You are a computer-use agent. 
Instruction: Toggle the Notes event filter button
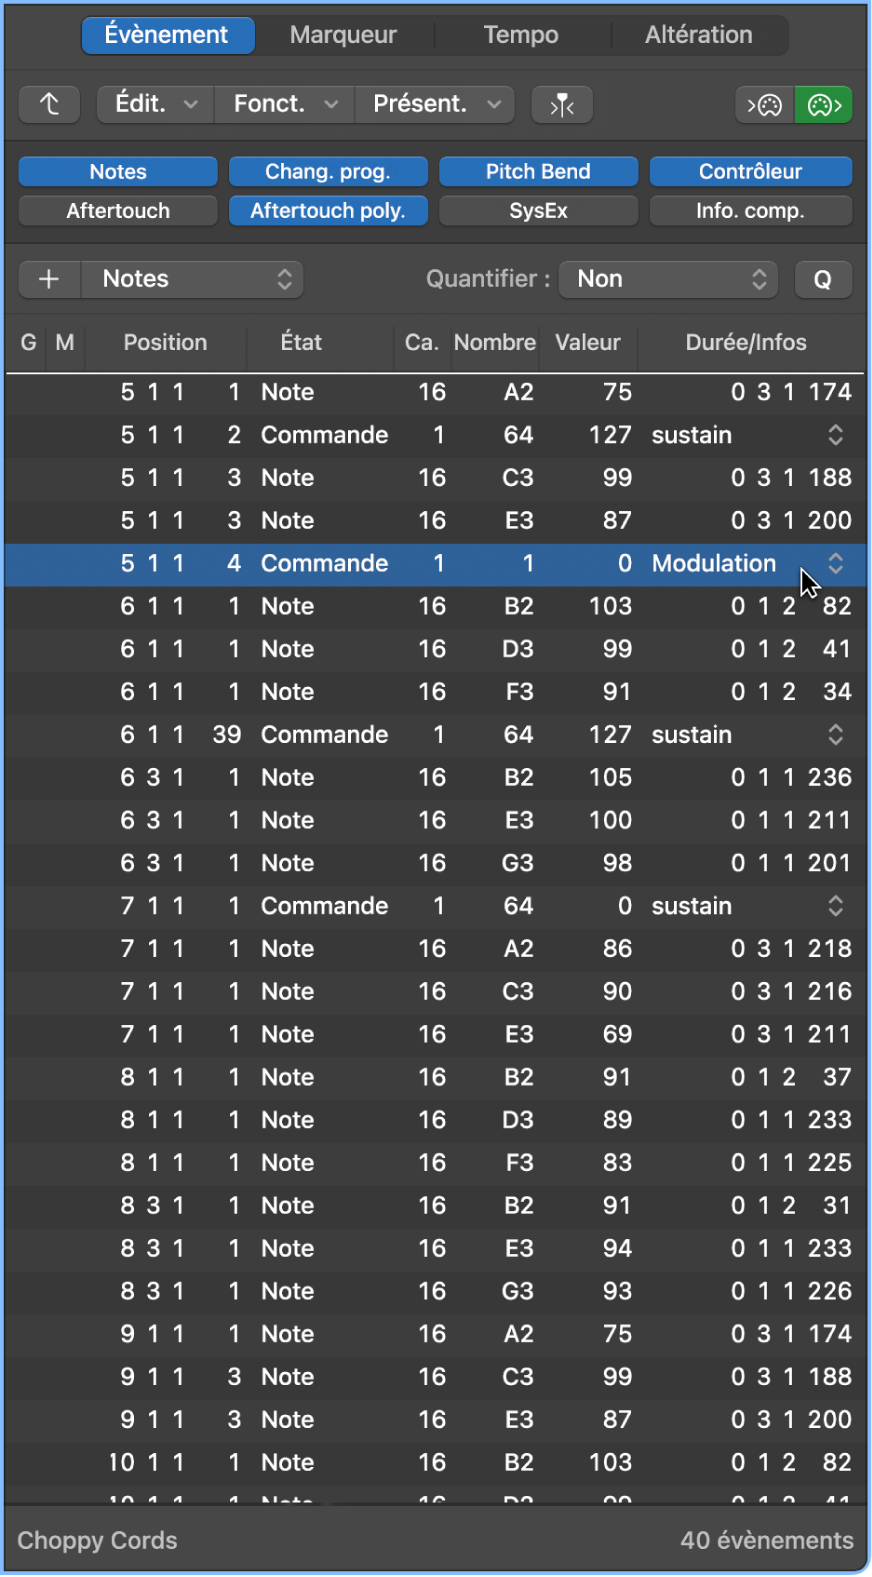coord(118,172)
